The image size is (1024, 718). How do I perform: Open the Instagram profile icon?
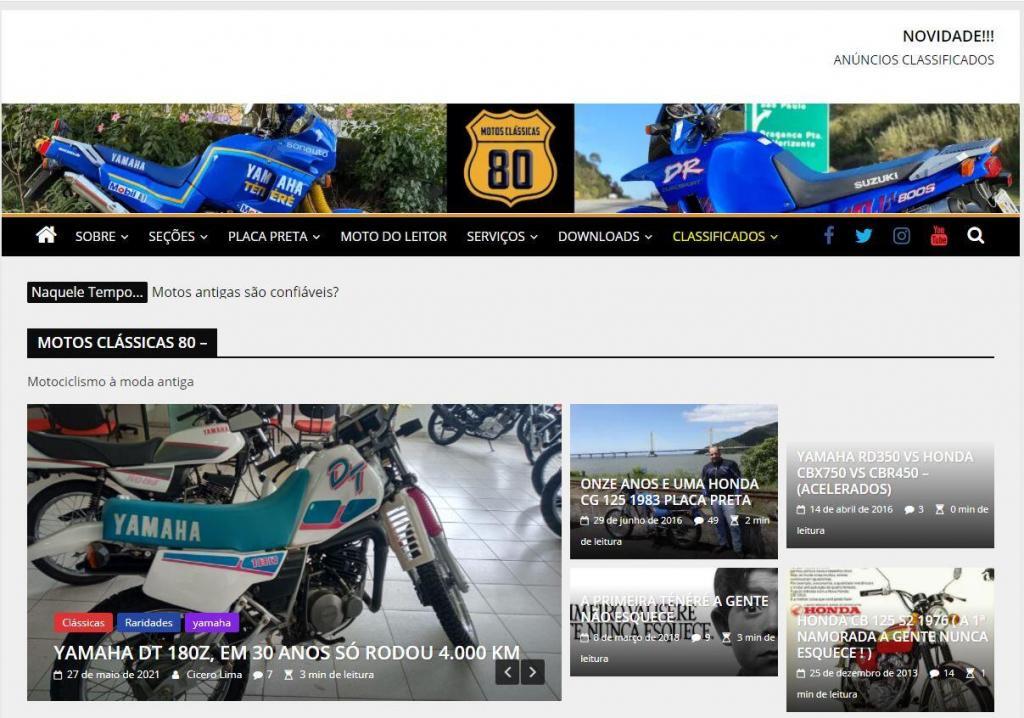click(x=901, y=236)
